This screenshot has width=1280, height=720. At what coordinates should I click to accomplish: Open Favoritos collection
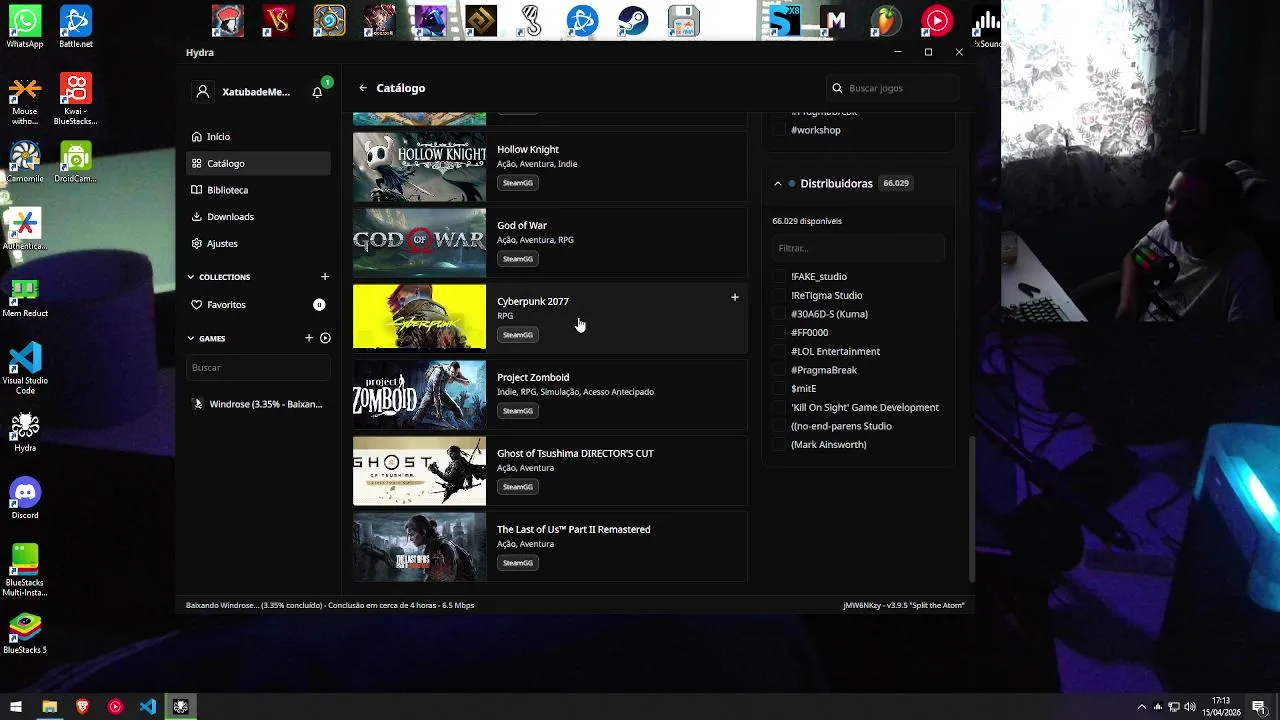(258, 305)
